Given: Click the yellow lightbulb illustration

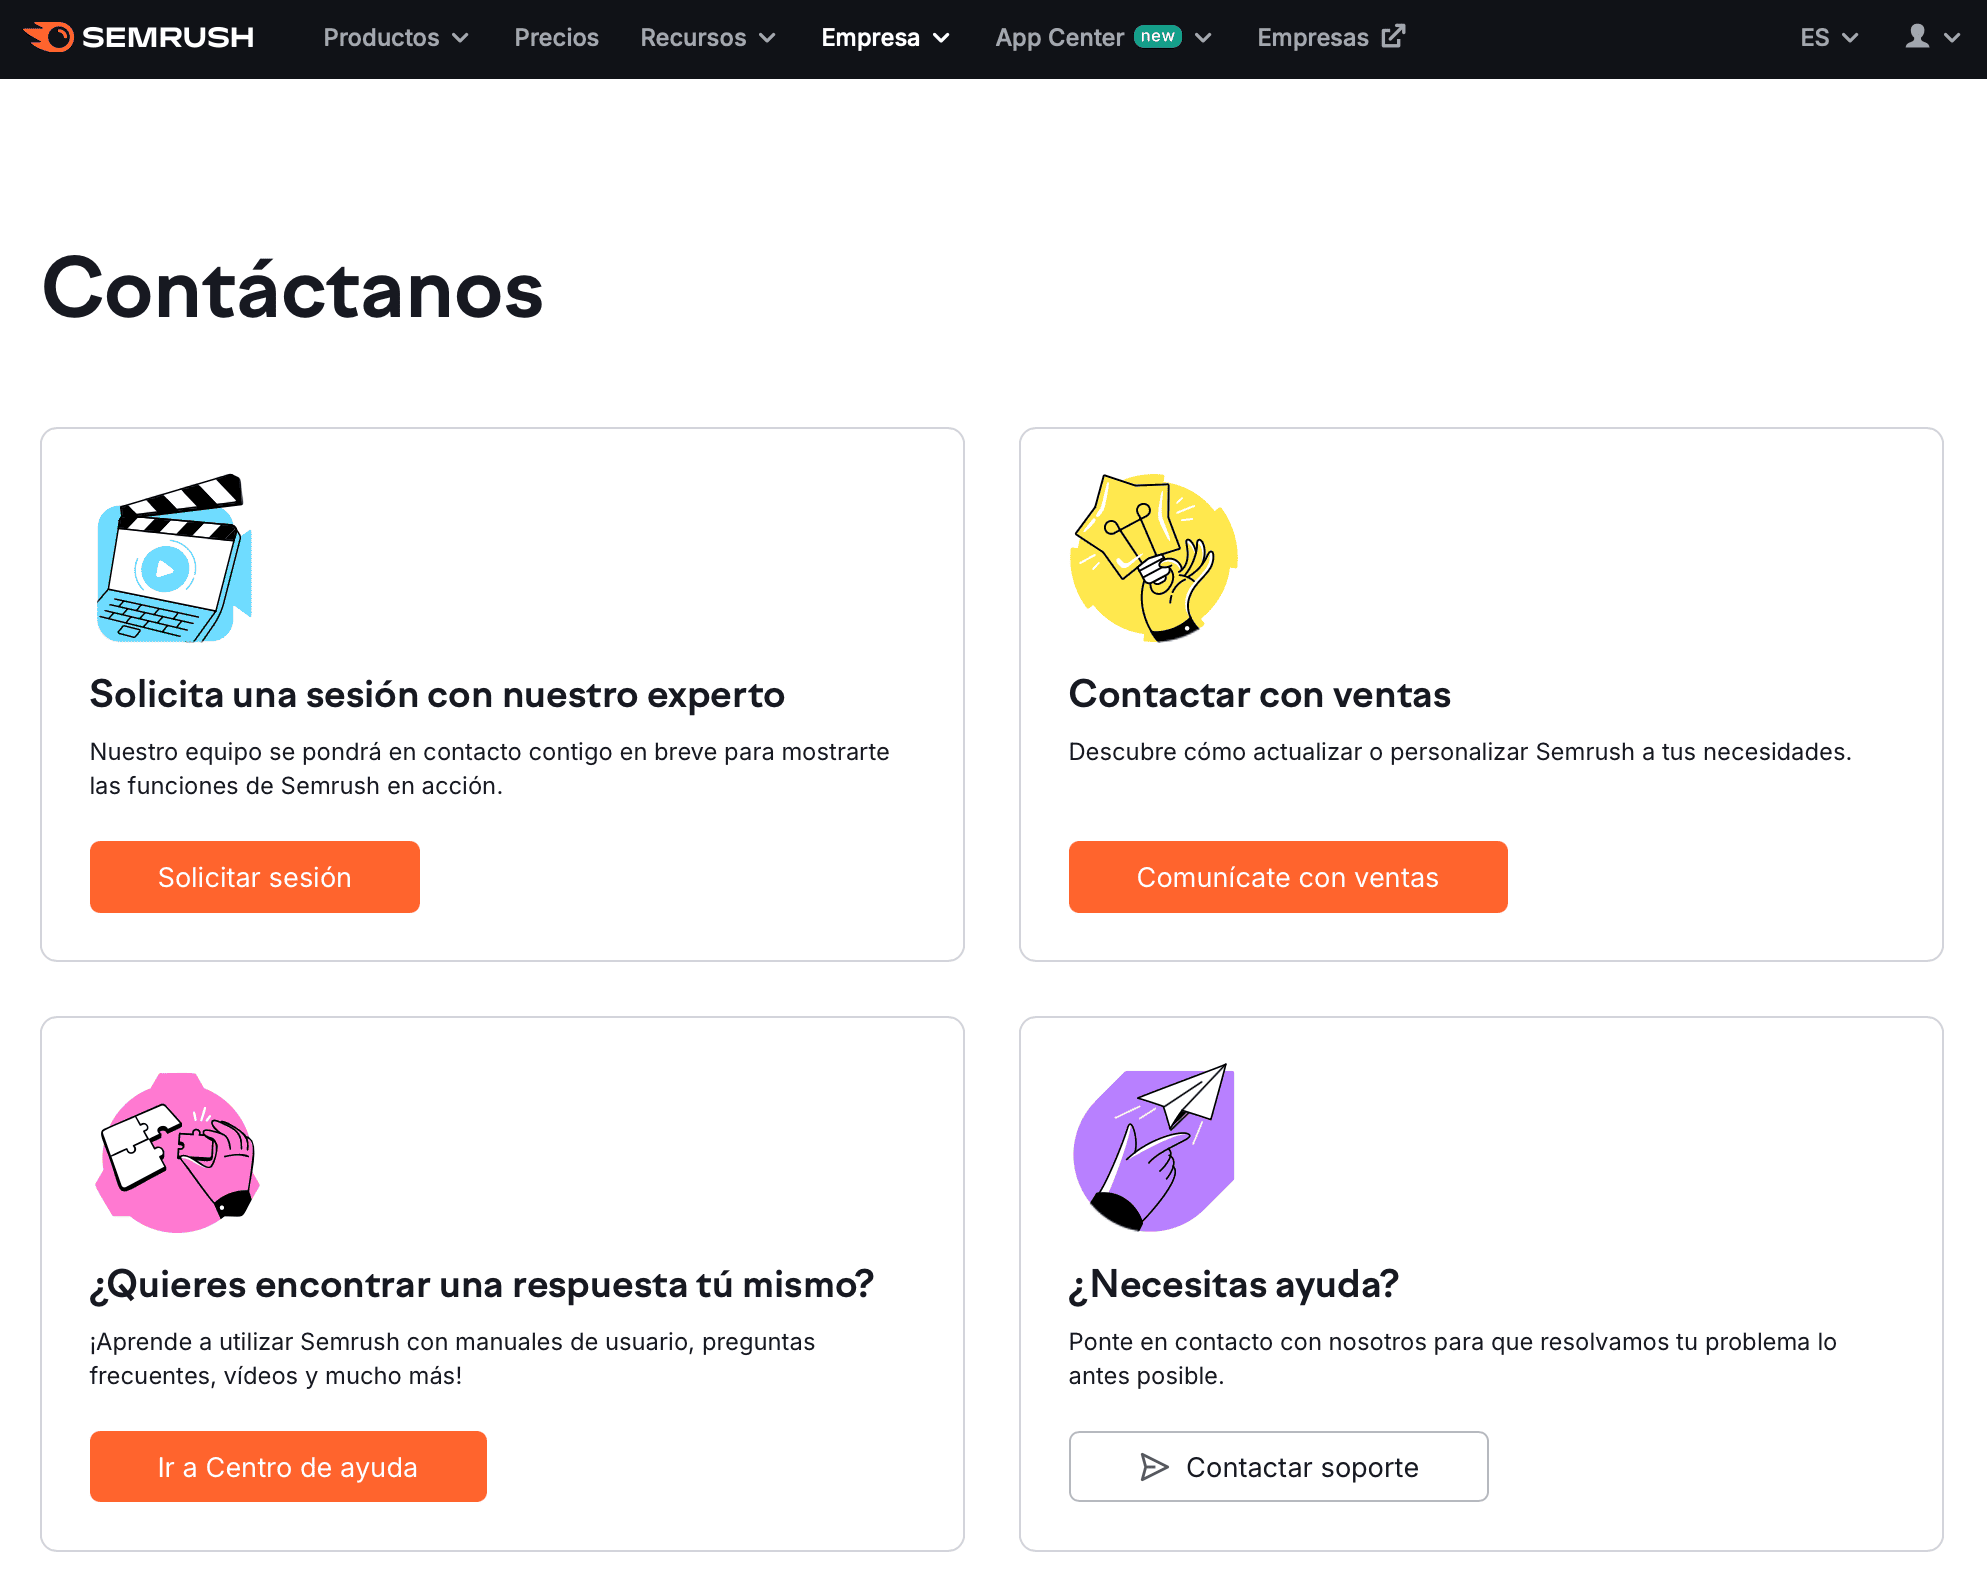Looking at the screenshot, I should (1153, 558).
